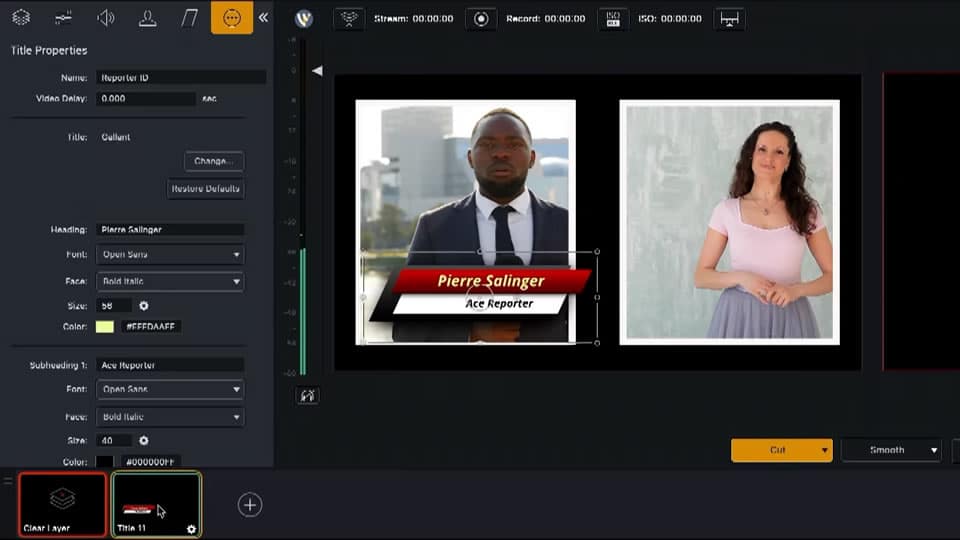The height and width of the screenshot is (540, 960).
Task: Expand heading Face dropdown Bold Italic
Action: pos(169,282)
